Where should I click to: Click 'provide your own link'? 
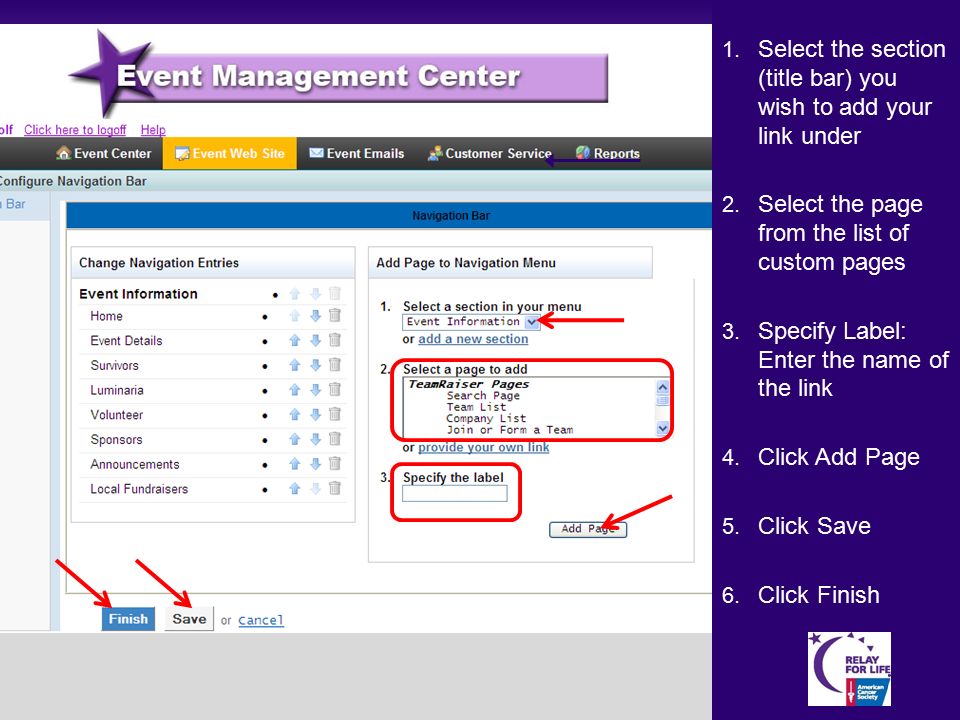(x=483, y=448)
